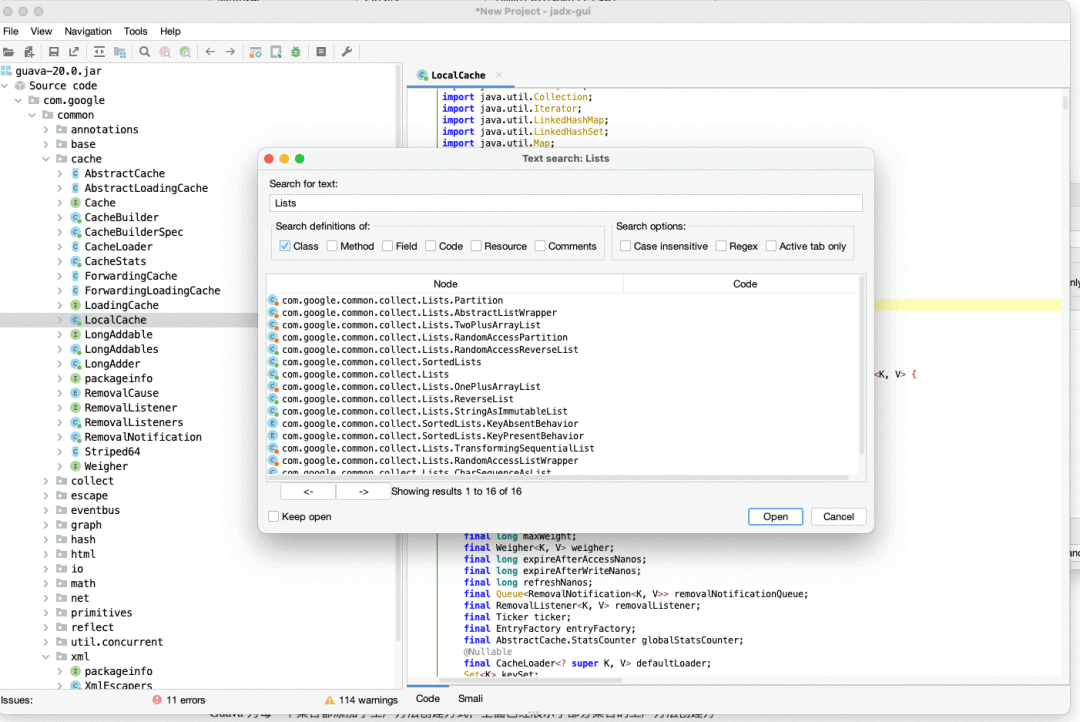Enable the Code search definition checkbox

(430, 246)
